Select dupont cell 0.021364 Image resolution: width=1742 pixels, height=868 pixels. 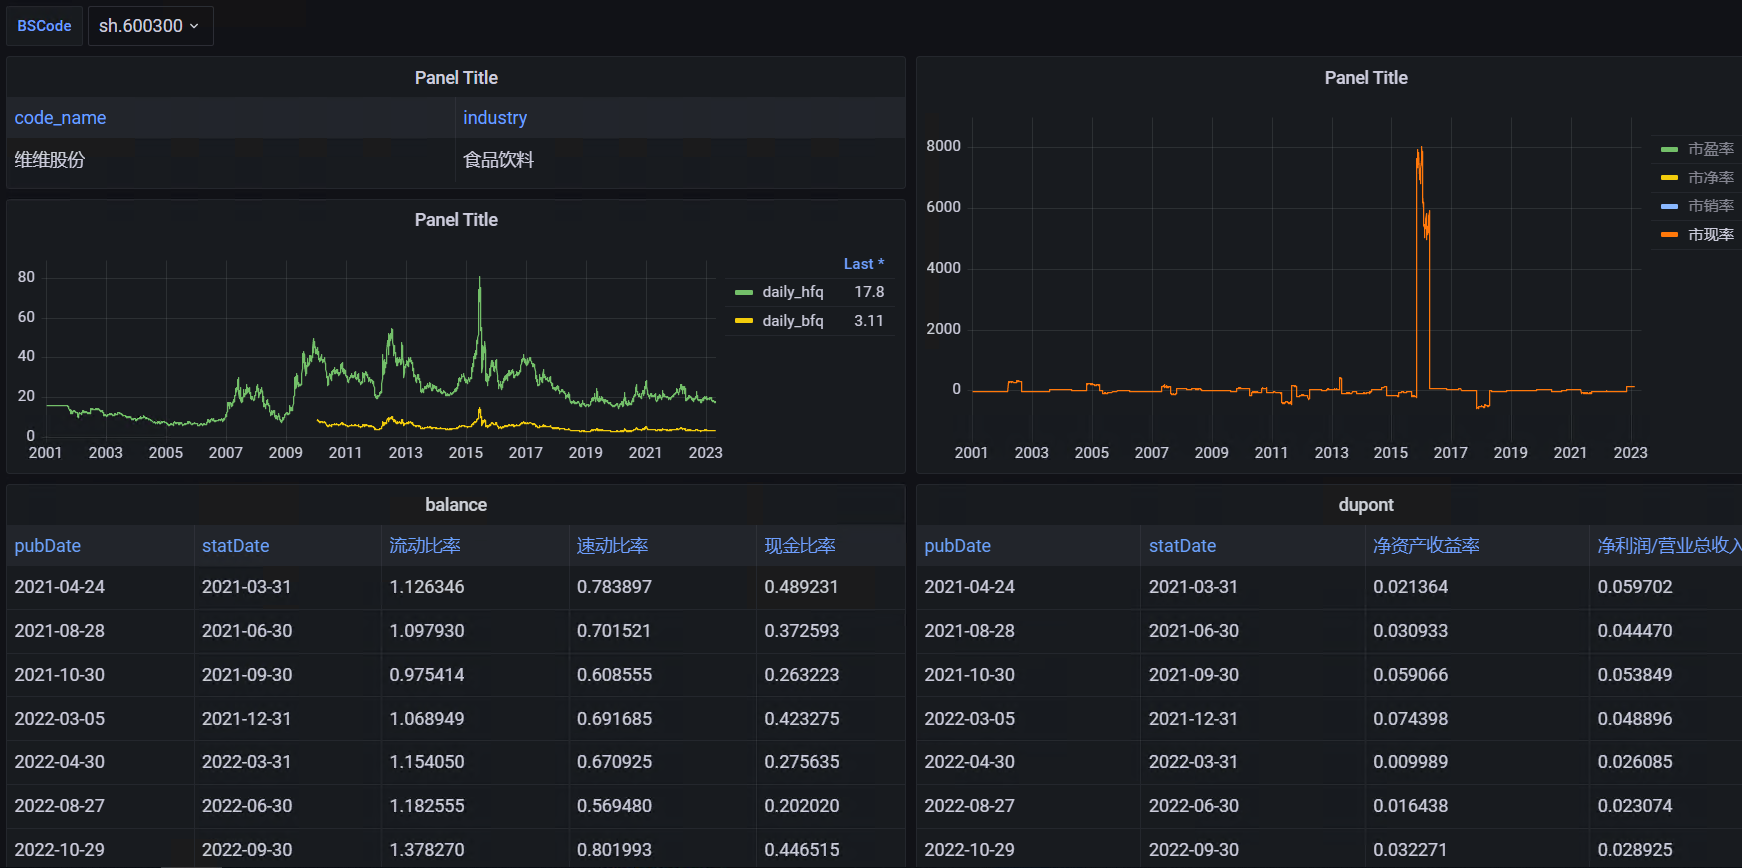pos(1476,587)
